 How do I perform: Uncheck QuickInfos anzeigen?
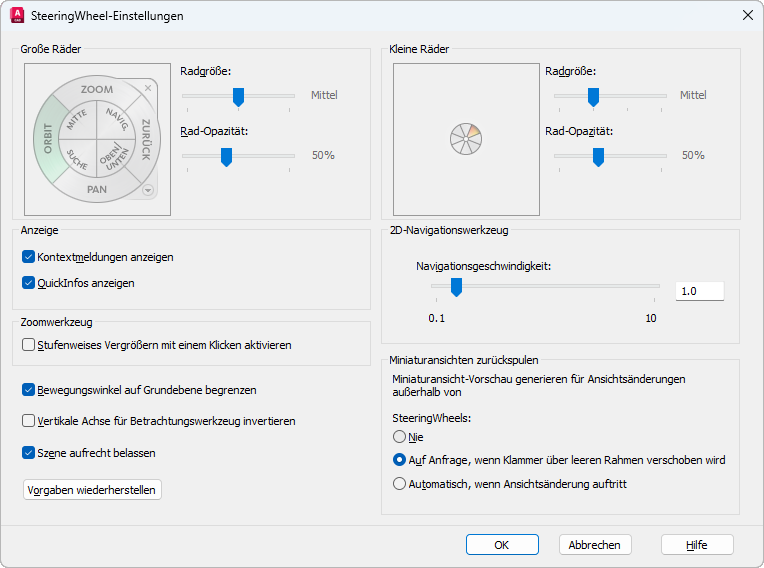pos(29,283)
